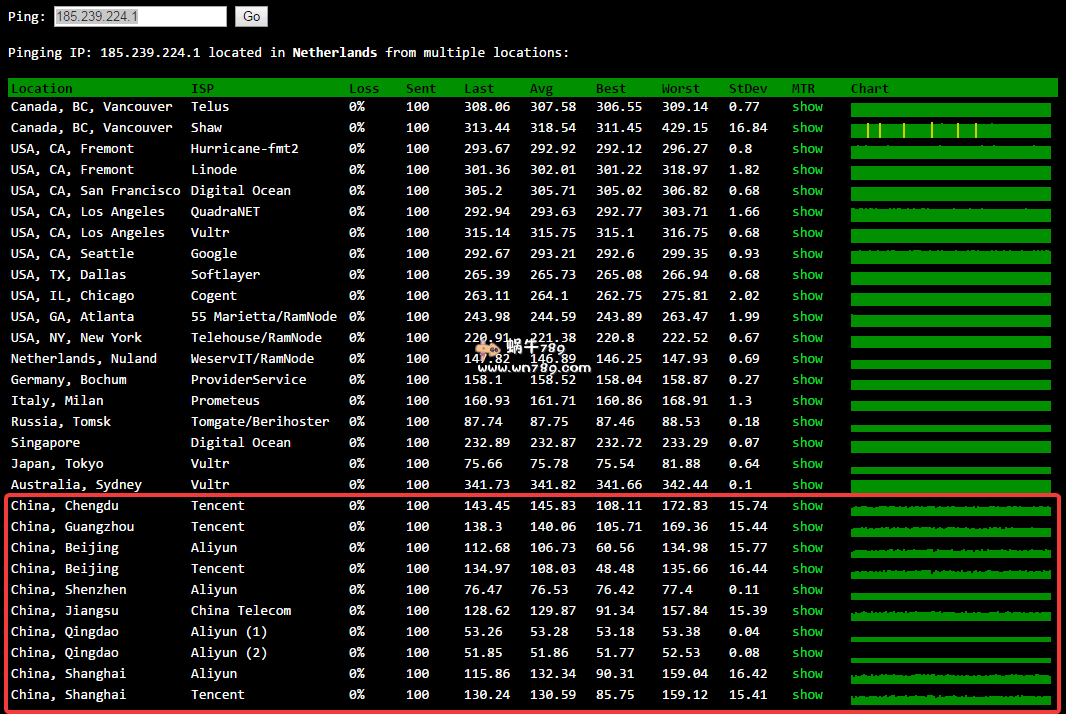This screenshot has height=714, width=1066.
Task: Show MTR for Qingdao Aliyun (2) row
Action: click(807, 653)
